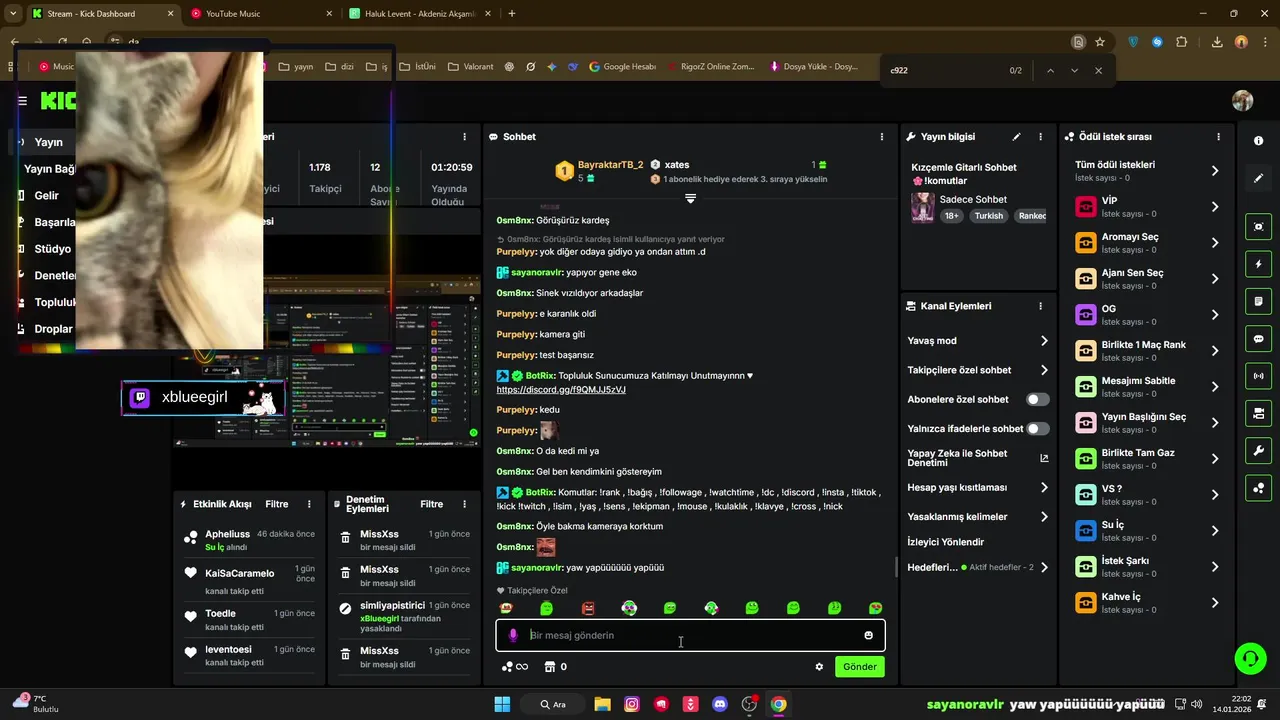
Task: Switch to the YouTube Music tab
Action: click(x=261, y=14)
